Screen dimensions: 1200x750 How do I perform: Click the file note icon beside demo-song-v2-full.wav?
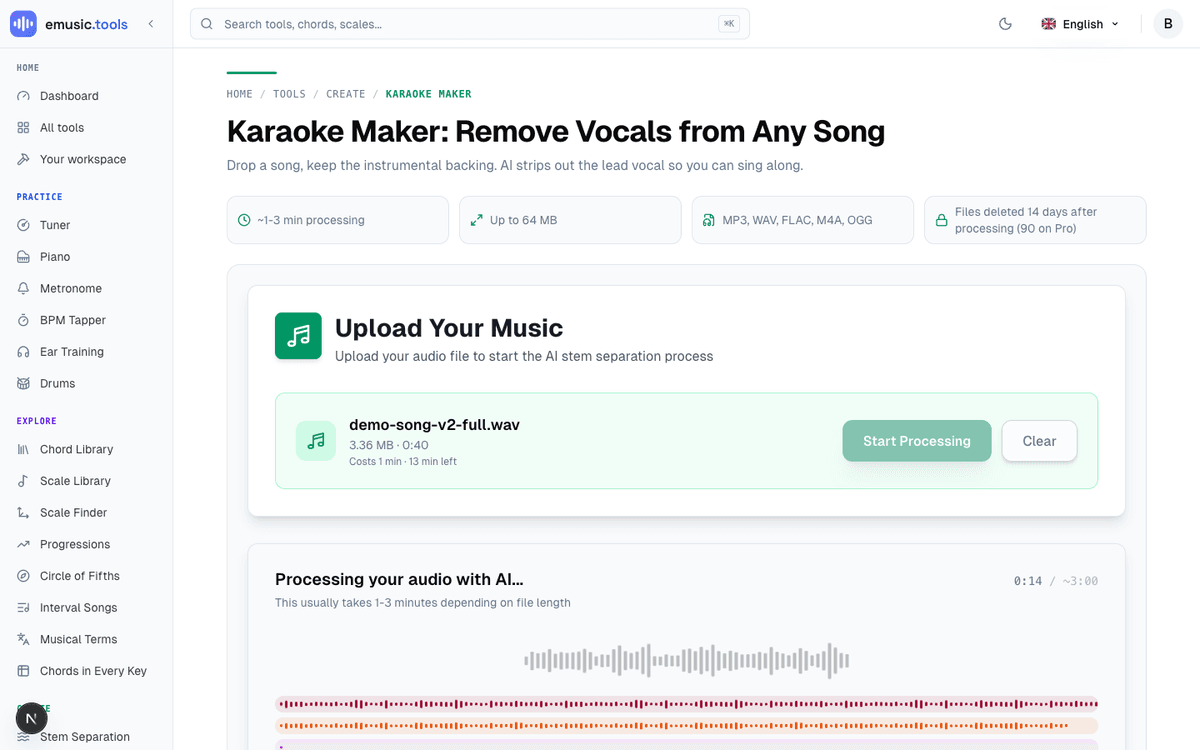click(x=316, y=441)
